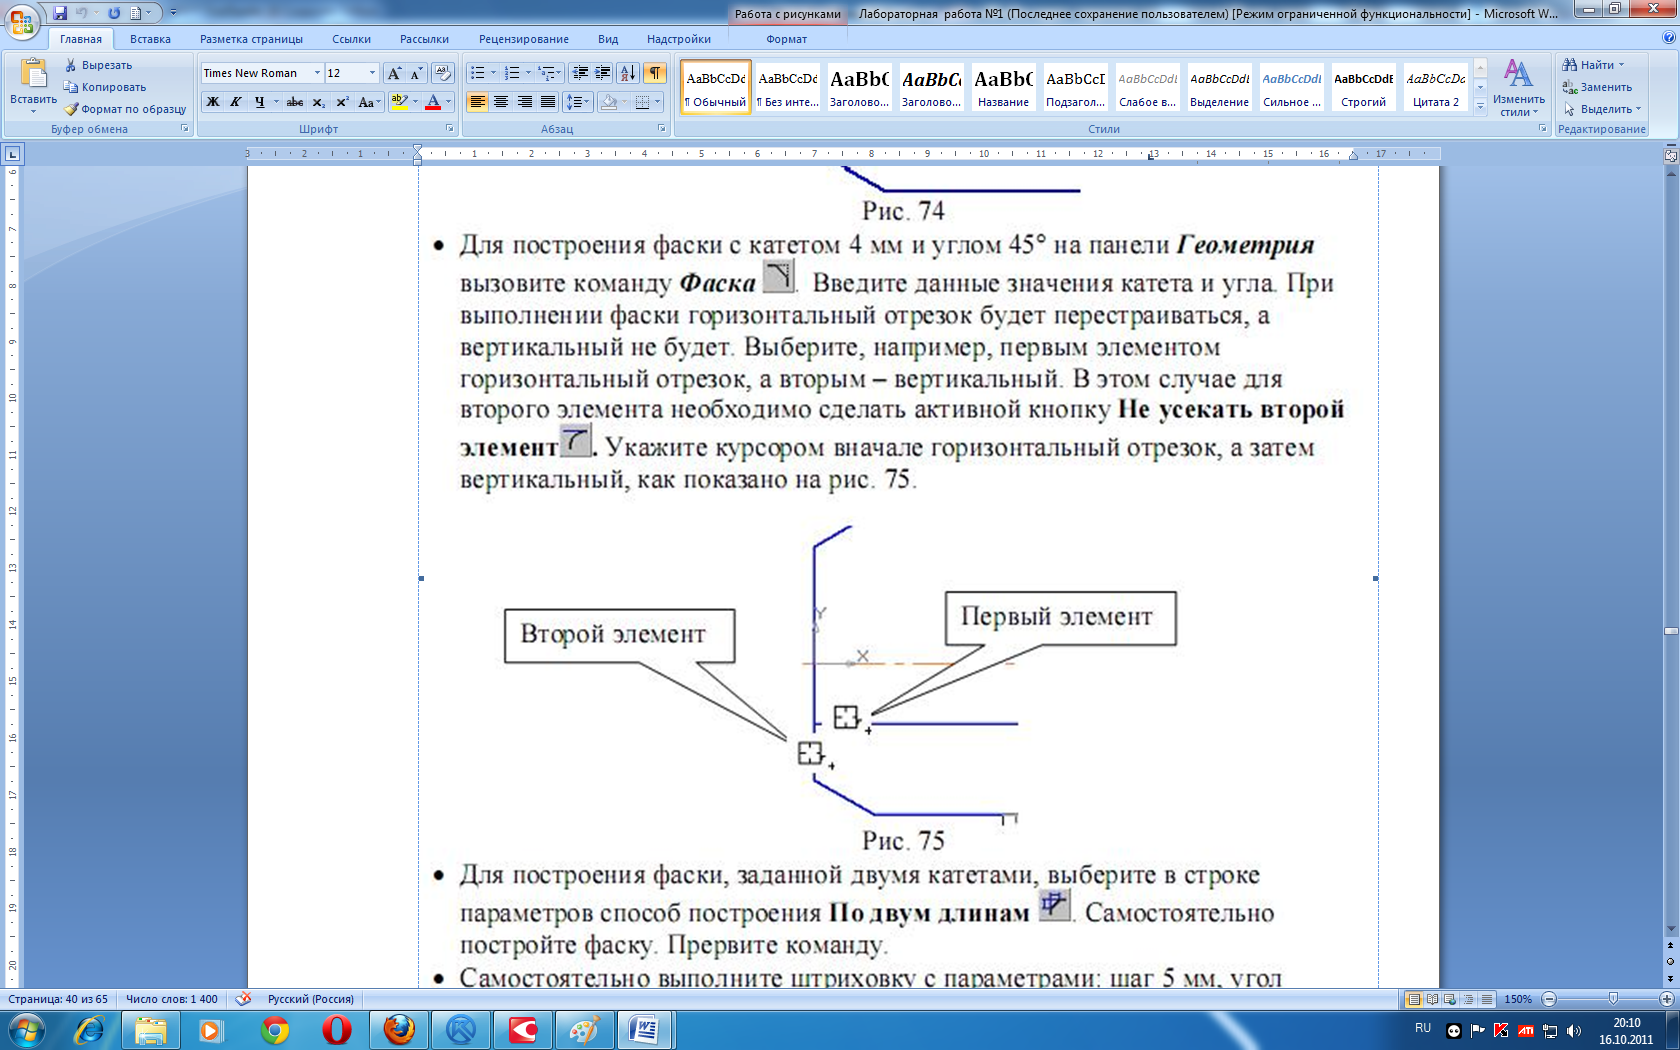Click the Копировать (Copy) button
Viewport: 1680px width, 1050px height.
[105, 87]
